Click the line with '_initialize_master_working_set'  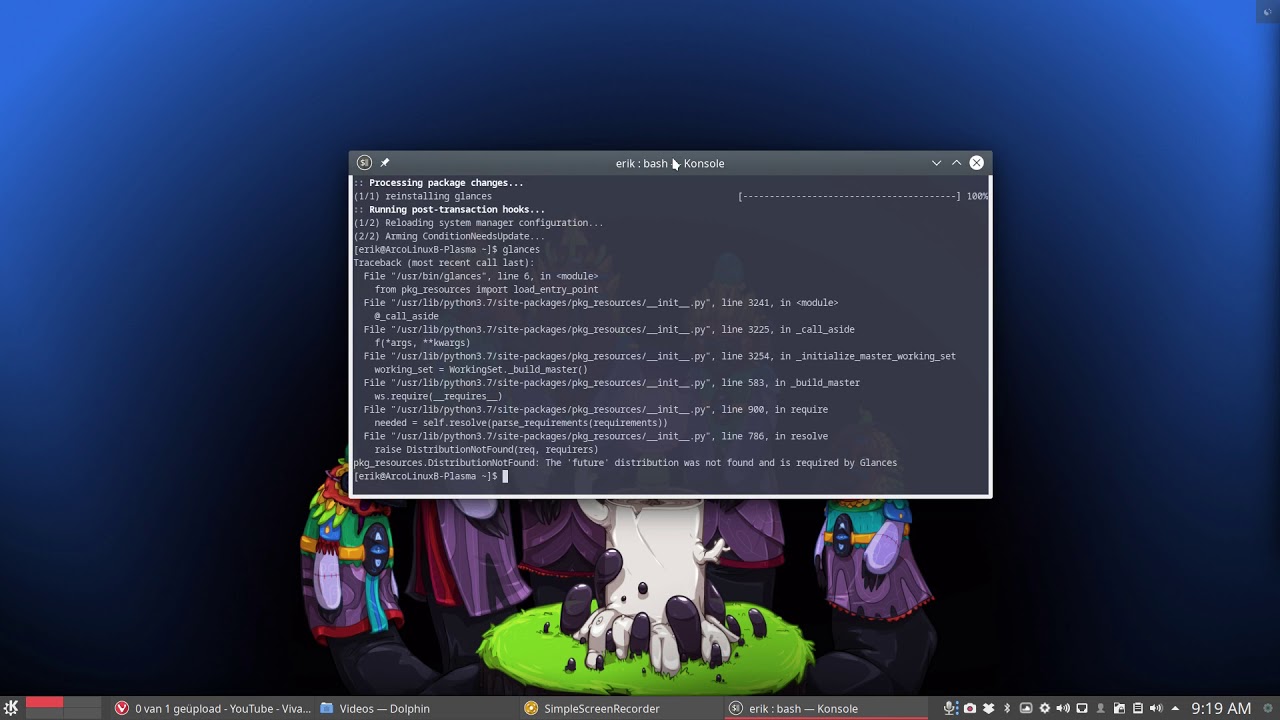[x=660, y=356]
